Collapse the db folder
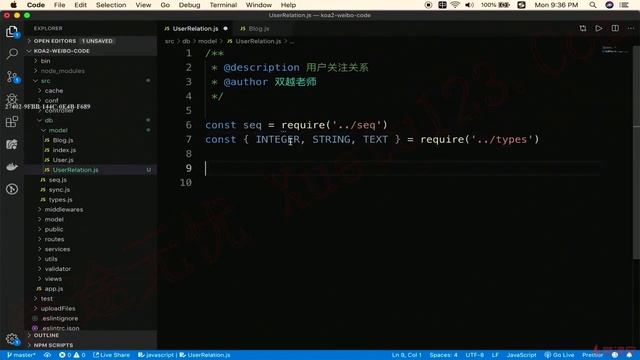 (x=91, y=120)
